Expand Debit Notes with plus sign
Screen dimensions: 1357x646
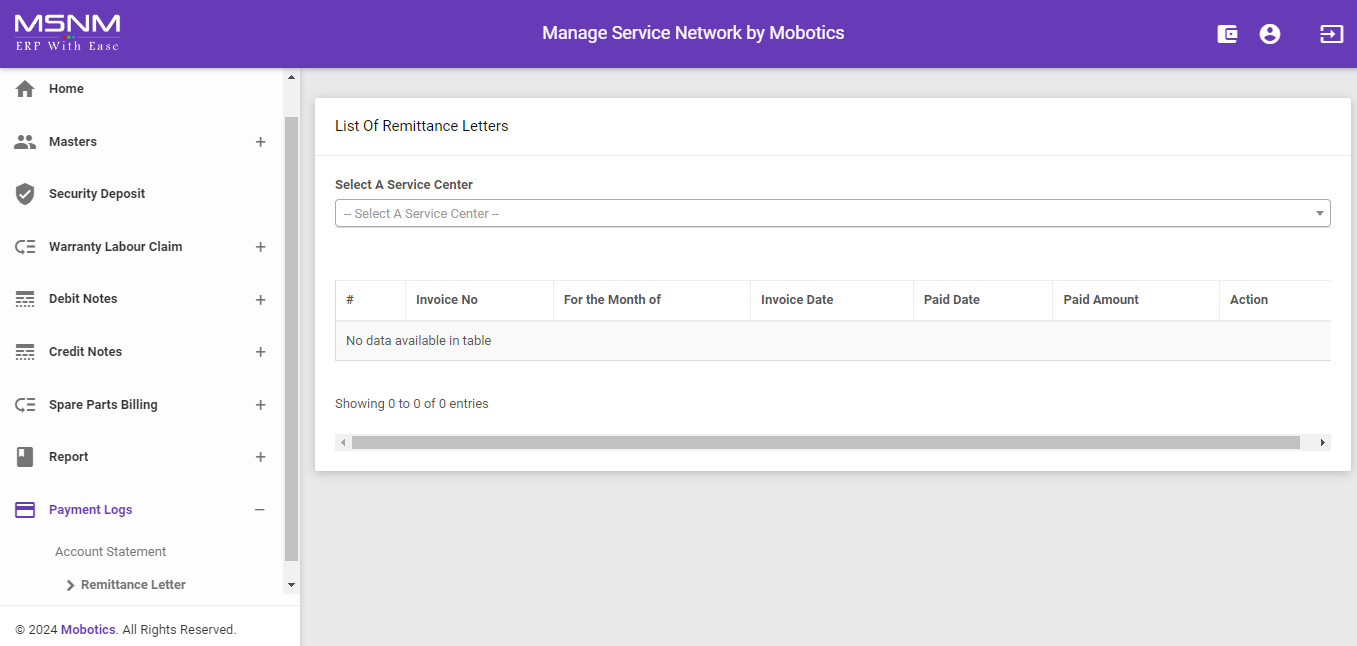tap(260, 300)
